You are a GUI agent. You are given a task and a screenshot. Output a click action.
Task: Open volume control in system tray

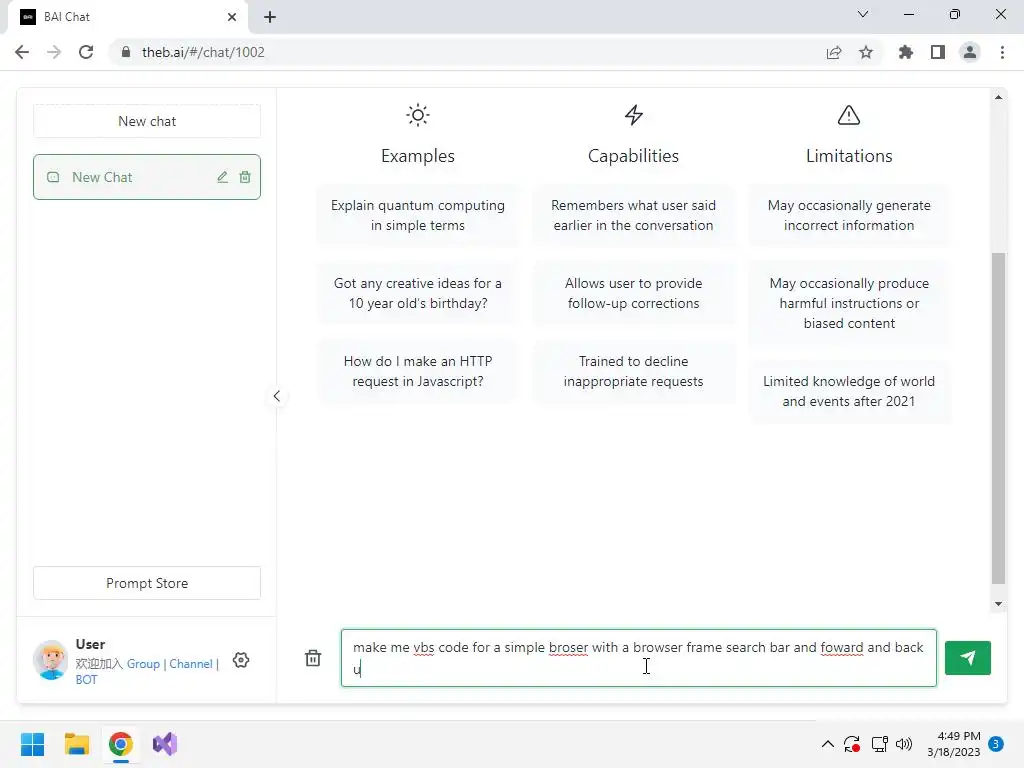(904, 744)
